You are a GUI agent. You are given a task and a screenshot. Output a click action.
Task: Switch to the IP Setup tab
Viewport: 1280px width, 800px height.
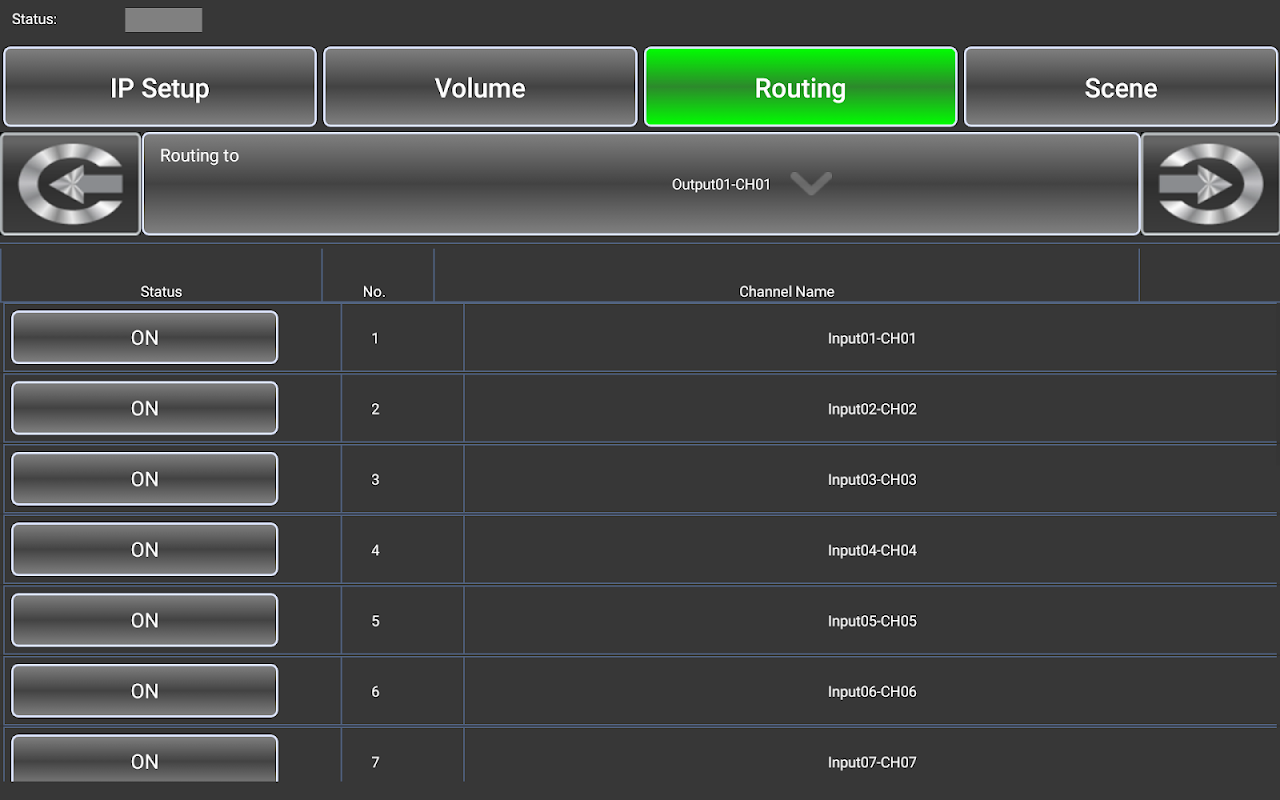(160, 87)
